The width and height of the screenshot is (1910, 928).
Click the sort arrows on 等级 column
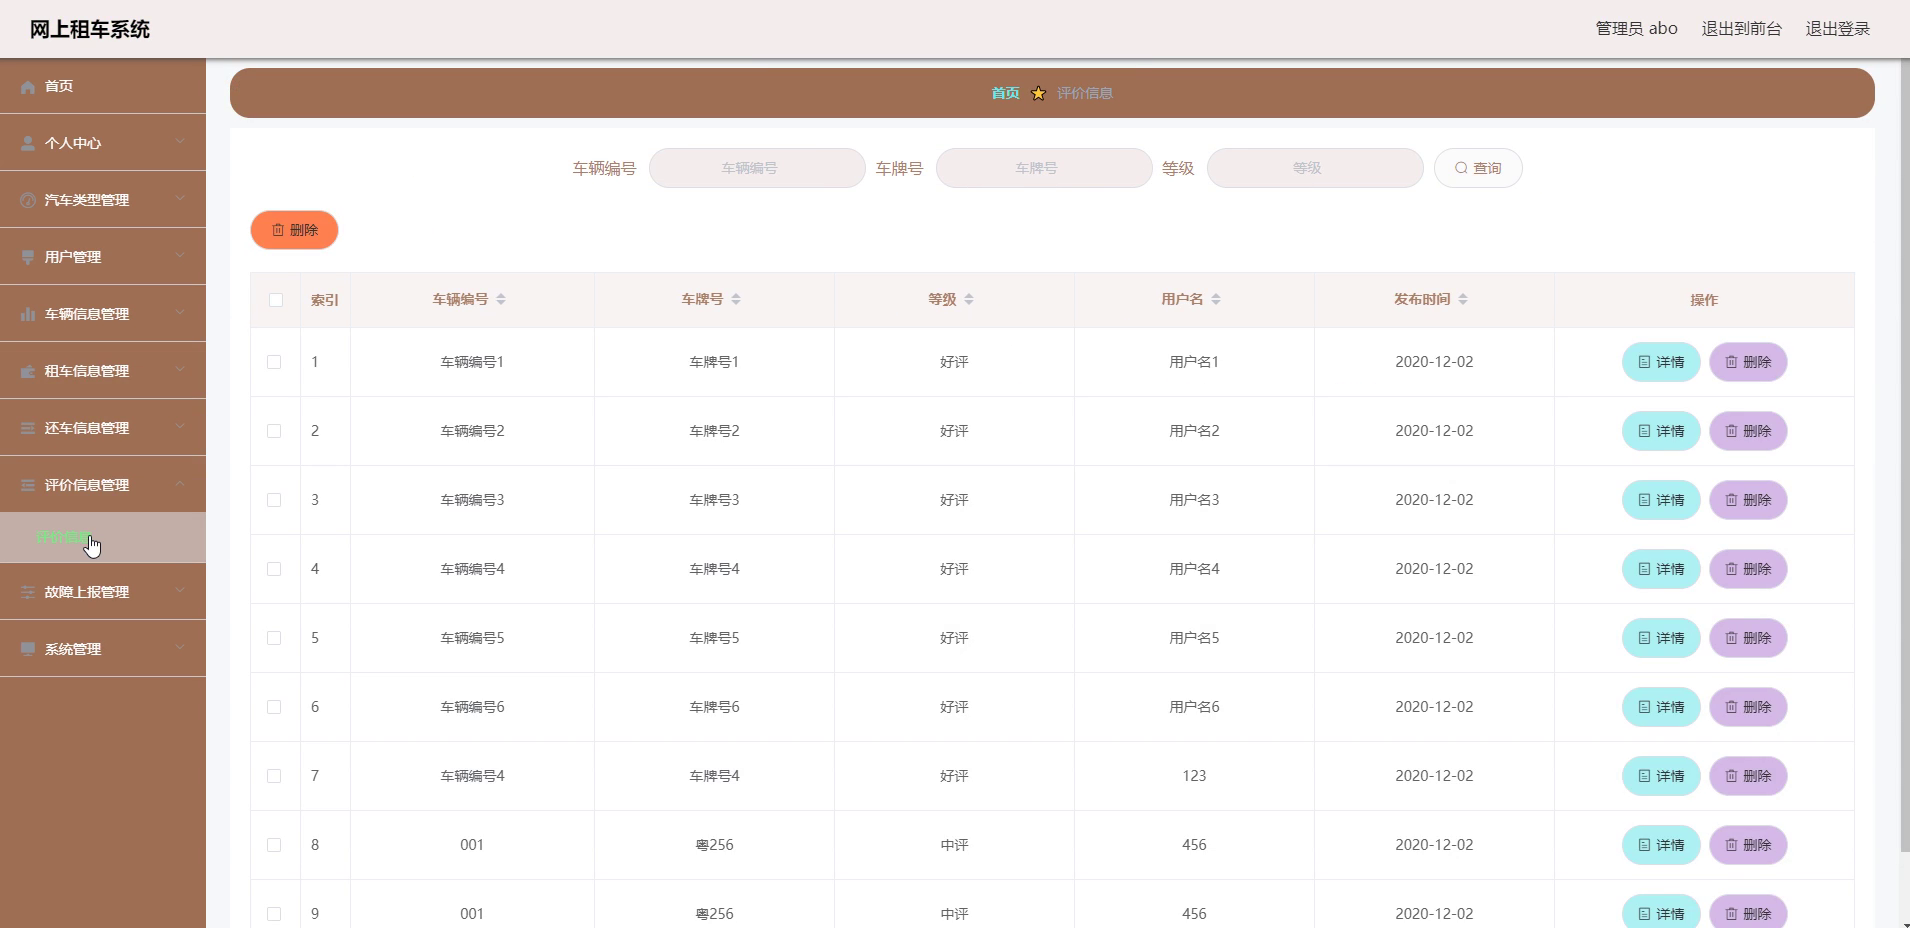(x=969, y=300)
